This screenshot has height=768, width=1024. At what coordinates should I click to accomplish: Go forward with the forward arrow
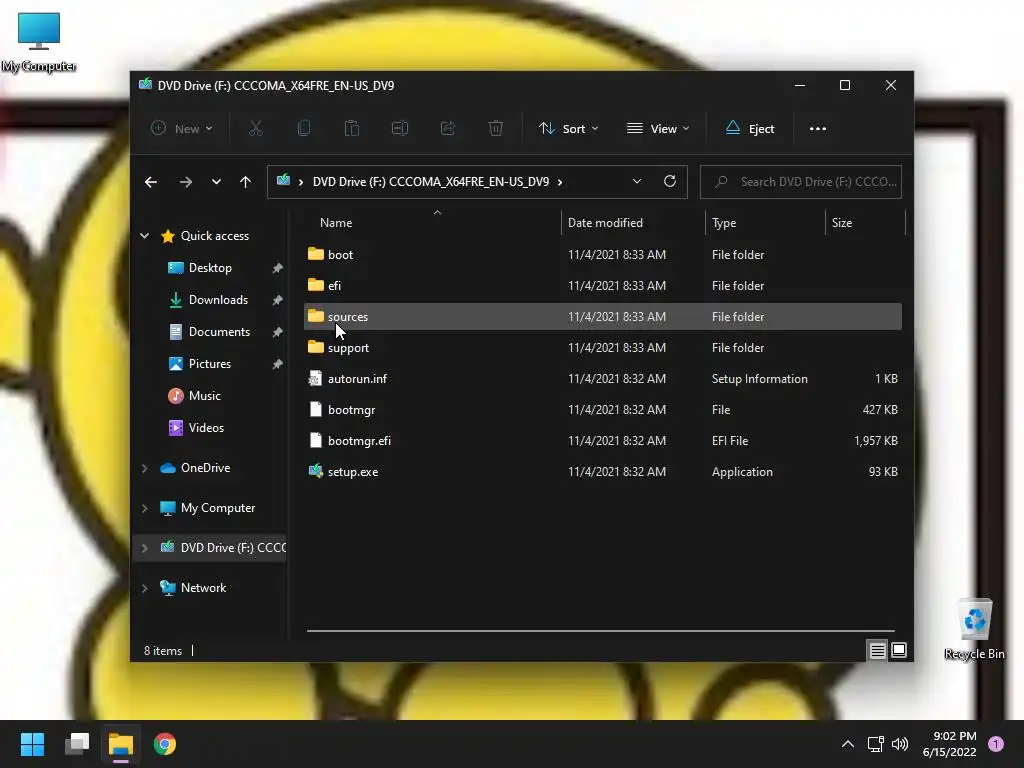[x=186, y=182]
